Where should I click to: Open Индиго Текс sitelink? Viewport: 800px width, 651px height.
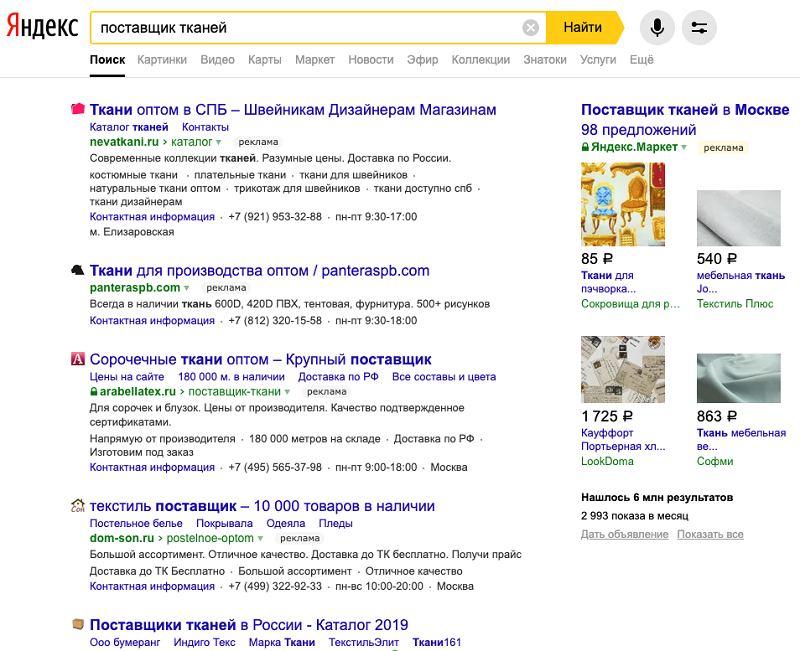click(x=205, y=642)
